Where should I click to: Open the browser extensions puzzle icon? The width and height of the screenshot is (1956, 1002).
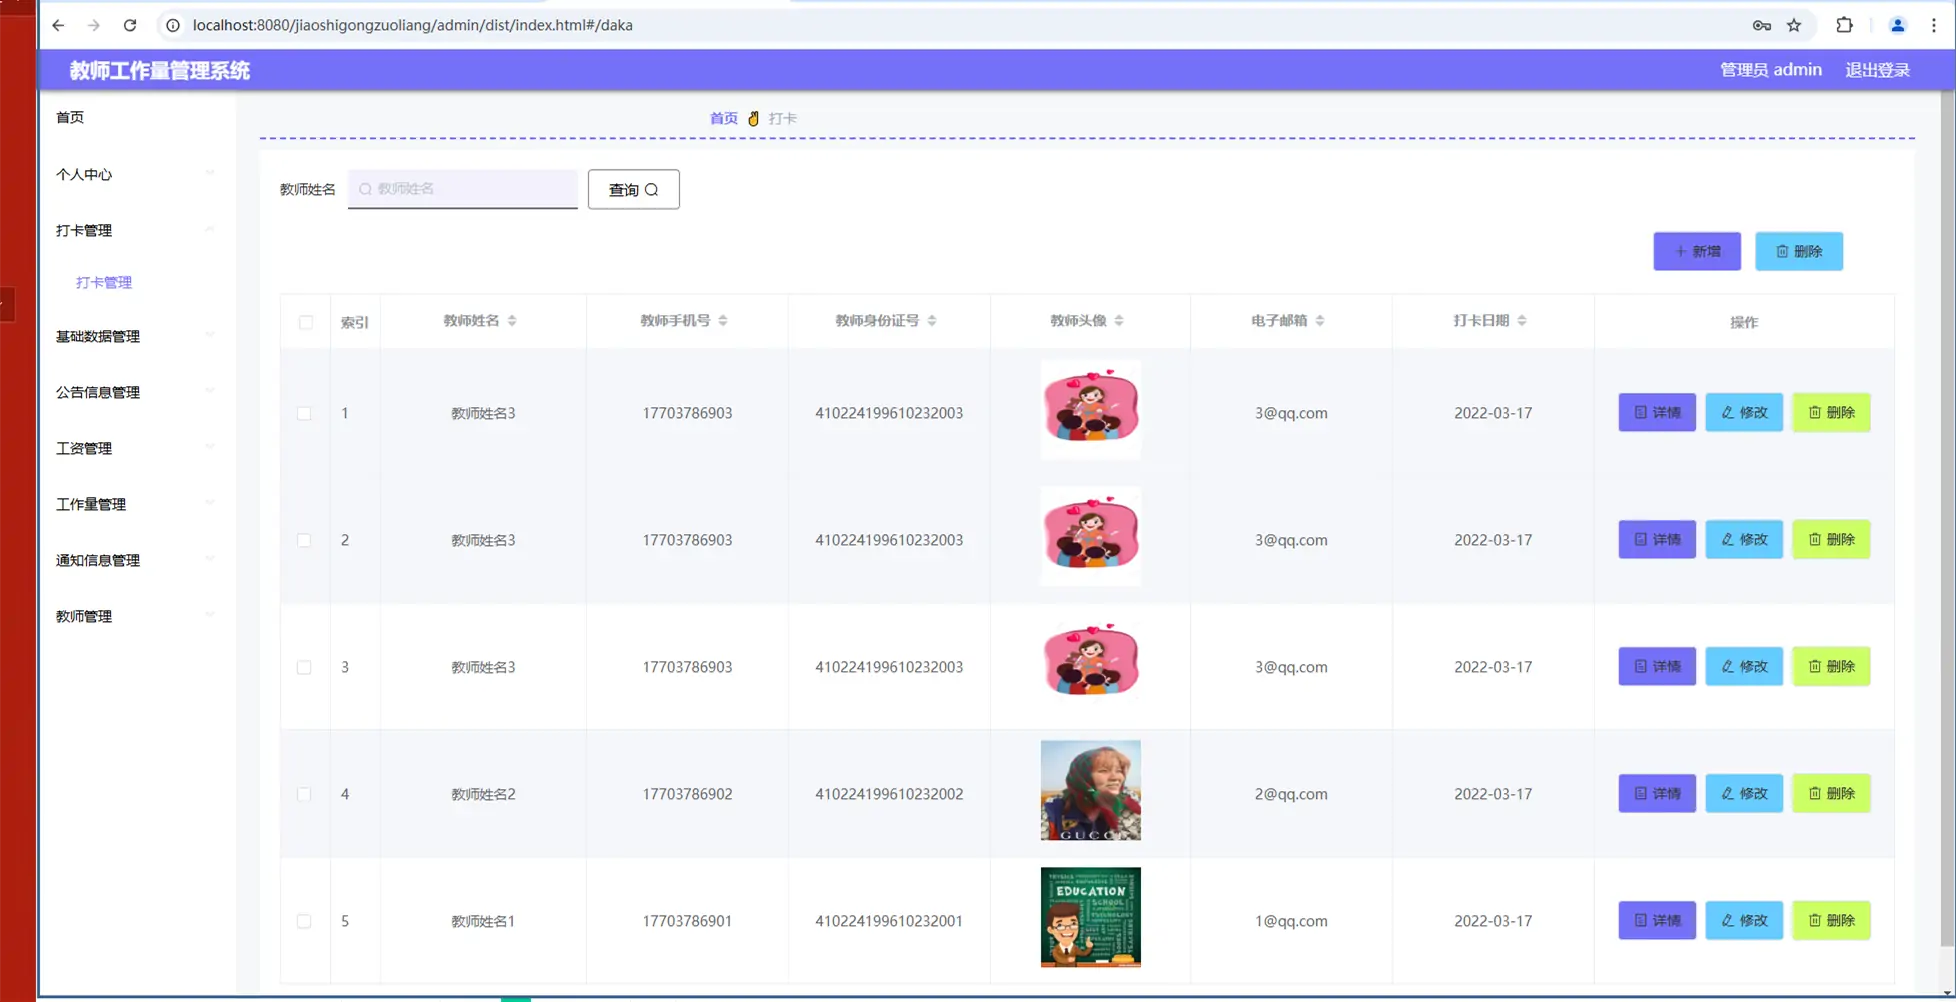(x=1845, y=25)
